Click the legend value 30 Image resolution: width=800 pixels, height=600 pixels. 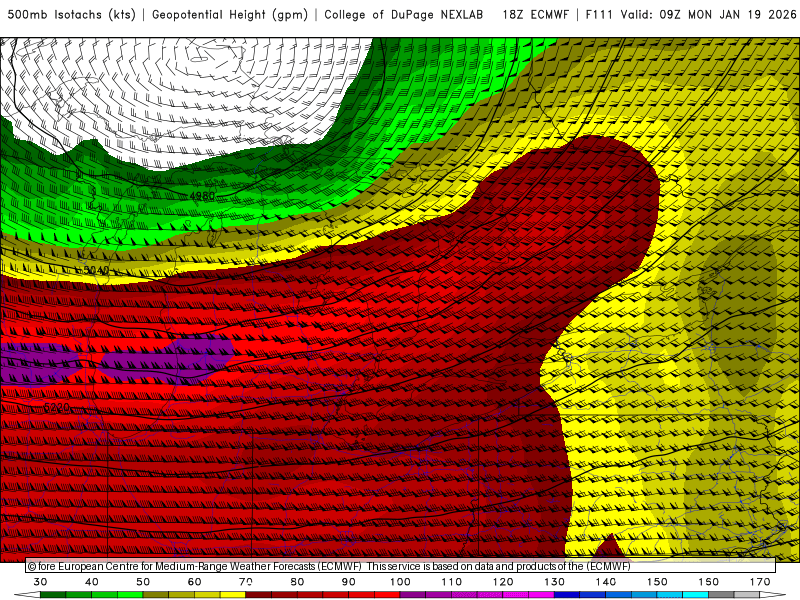[40, 582]
